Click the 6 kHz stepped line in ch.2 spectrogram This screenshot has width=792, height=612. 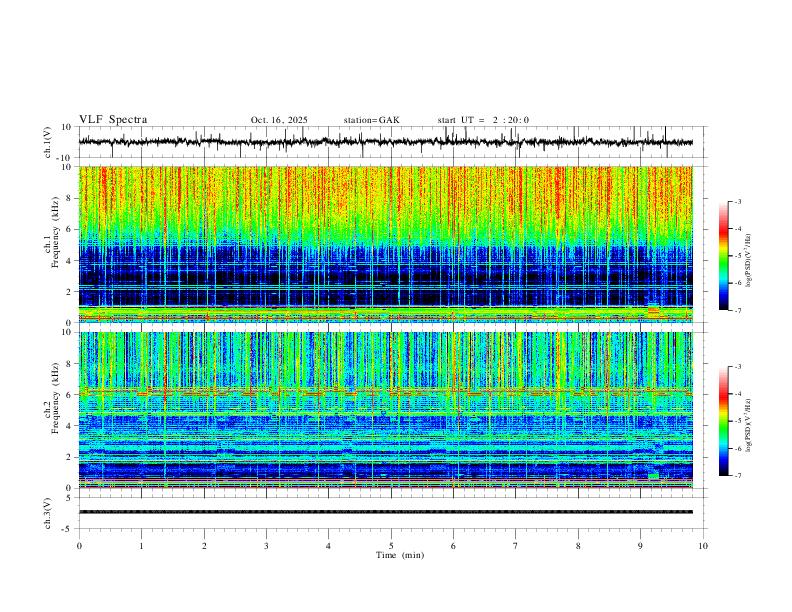pos(386,391)
